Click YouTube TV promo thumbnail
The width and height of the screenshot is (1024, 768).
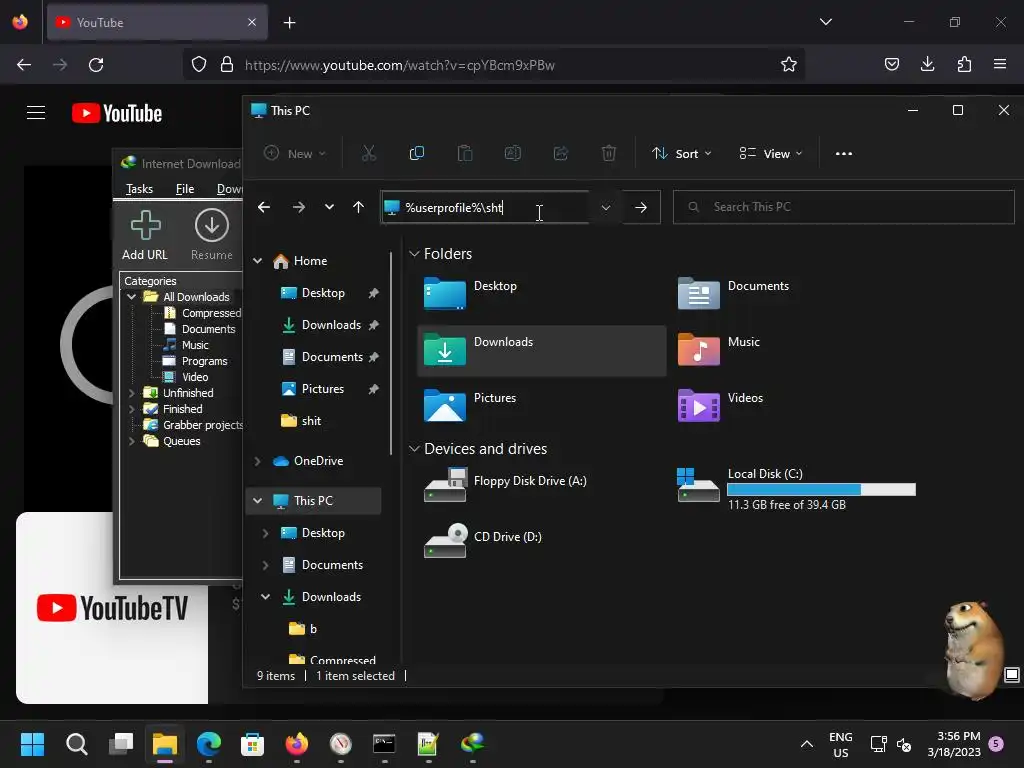point(112,608)
